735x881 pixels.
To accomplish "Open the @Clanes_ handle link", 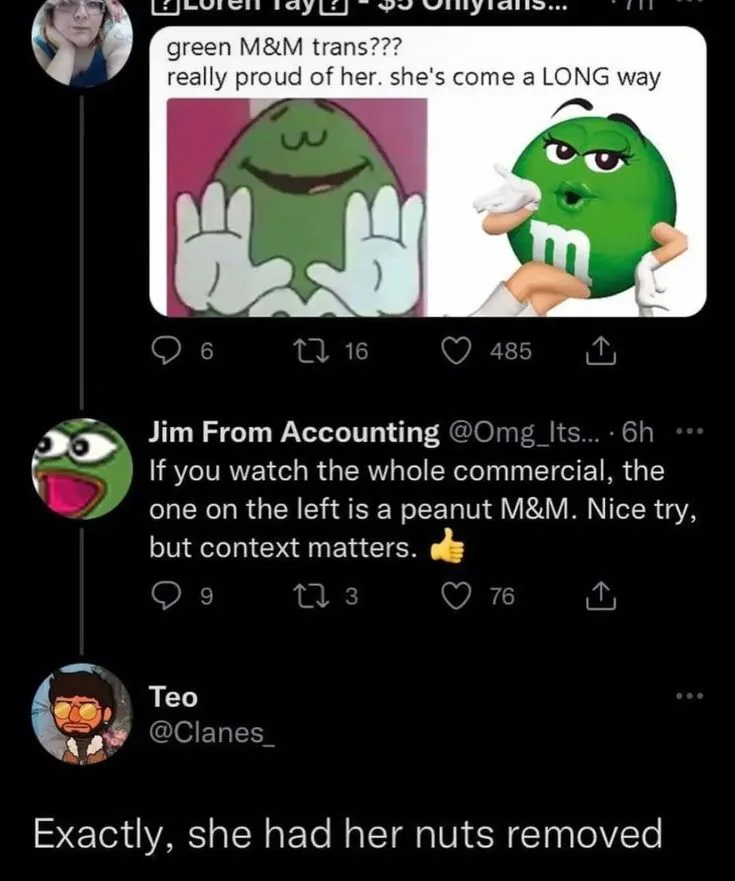I will point(209,733).
